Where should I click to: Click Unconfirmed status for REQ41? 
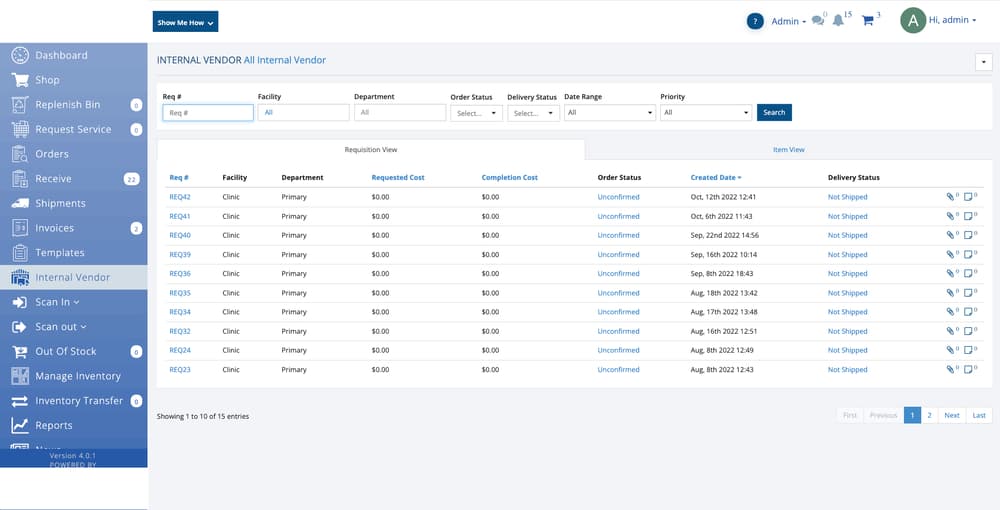(x=618, y=216)
